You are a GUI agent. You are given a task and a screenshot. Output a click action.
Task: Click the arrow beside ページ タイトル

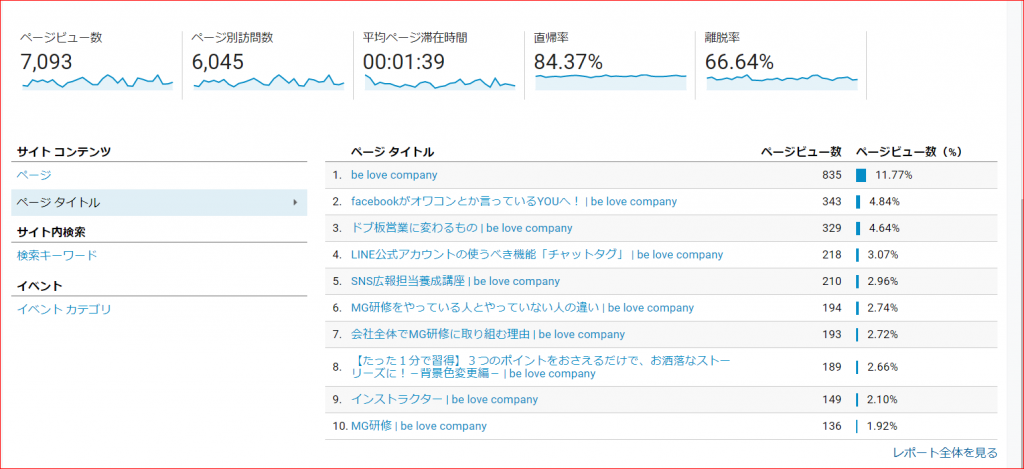pyautogui.click(x=295, y=202)
